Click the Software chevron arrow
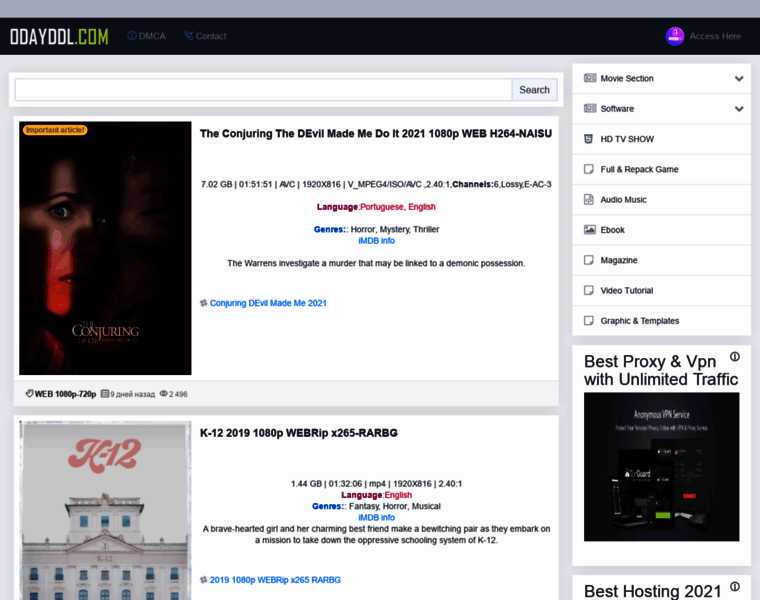 coord(739,109)
